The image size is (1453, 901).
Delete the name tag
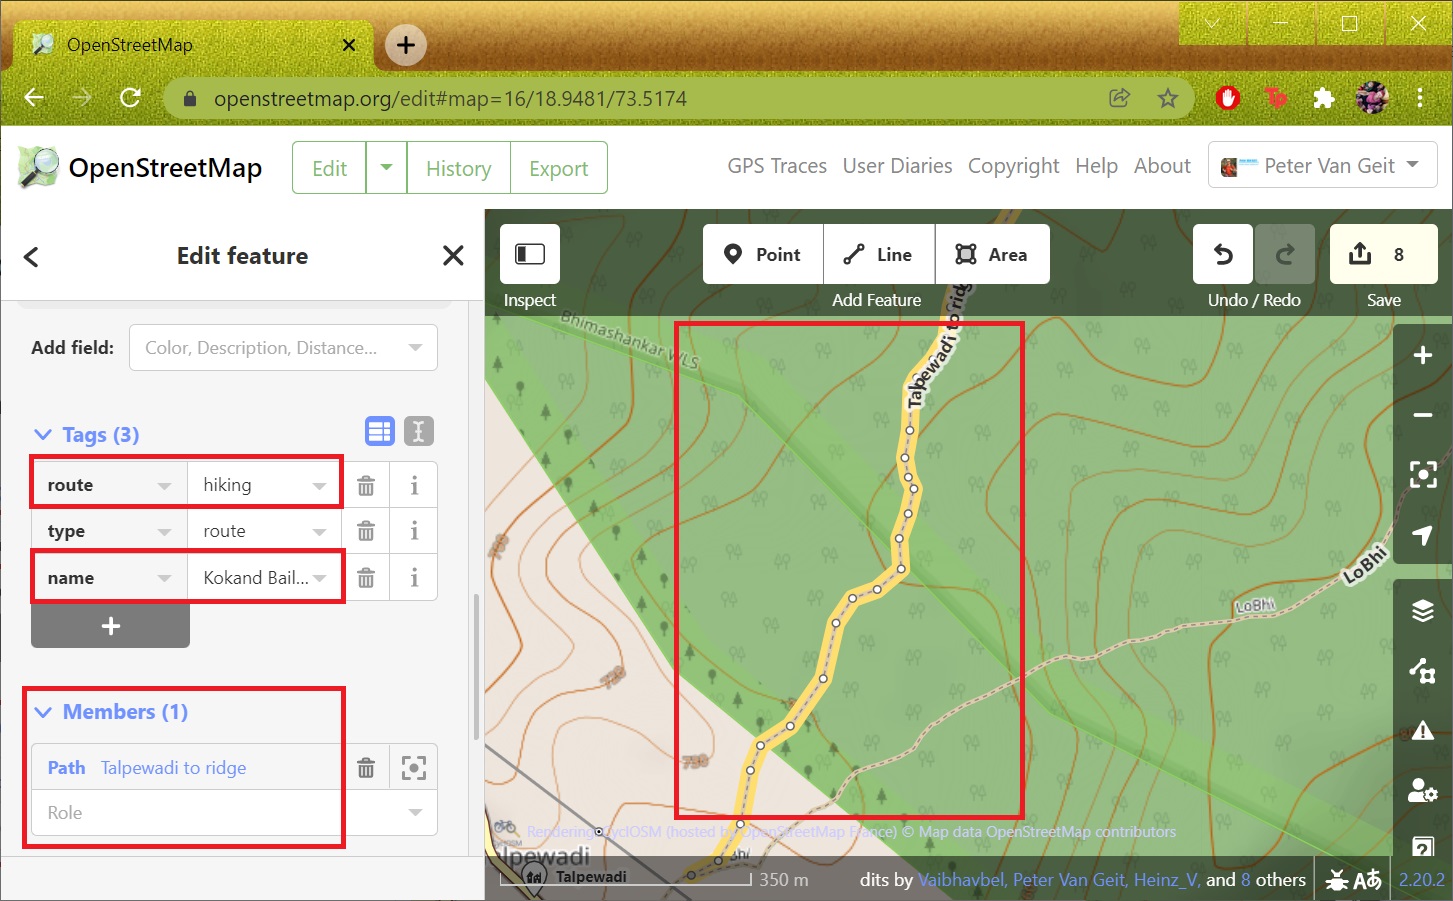[x=366, y=577]
